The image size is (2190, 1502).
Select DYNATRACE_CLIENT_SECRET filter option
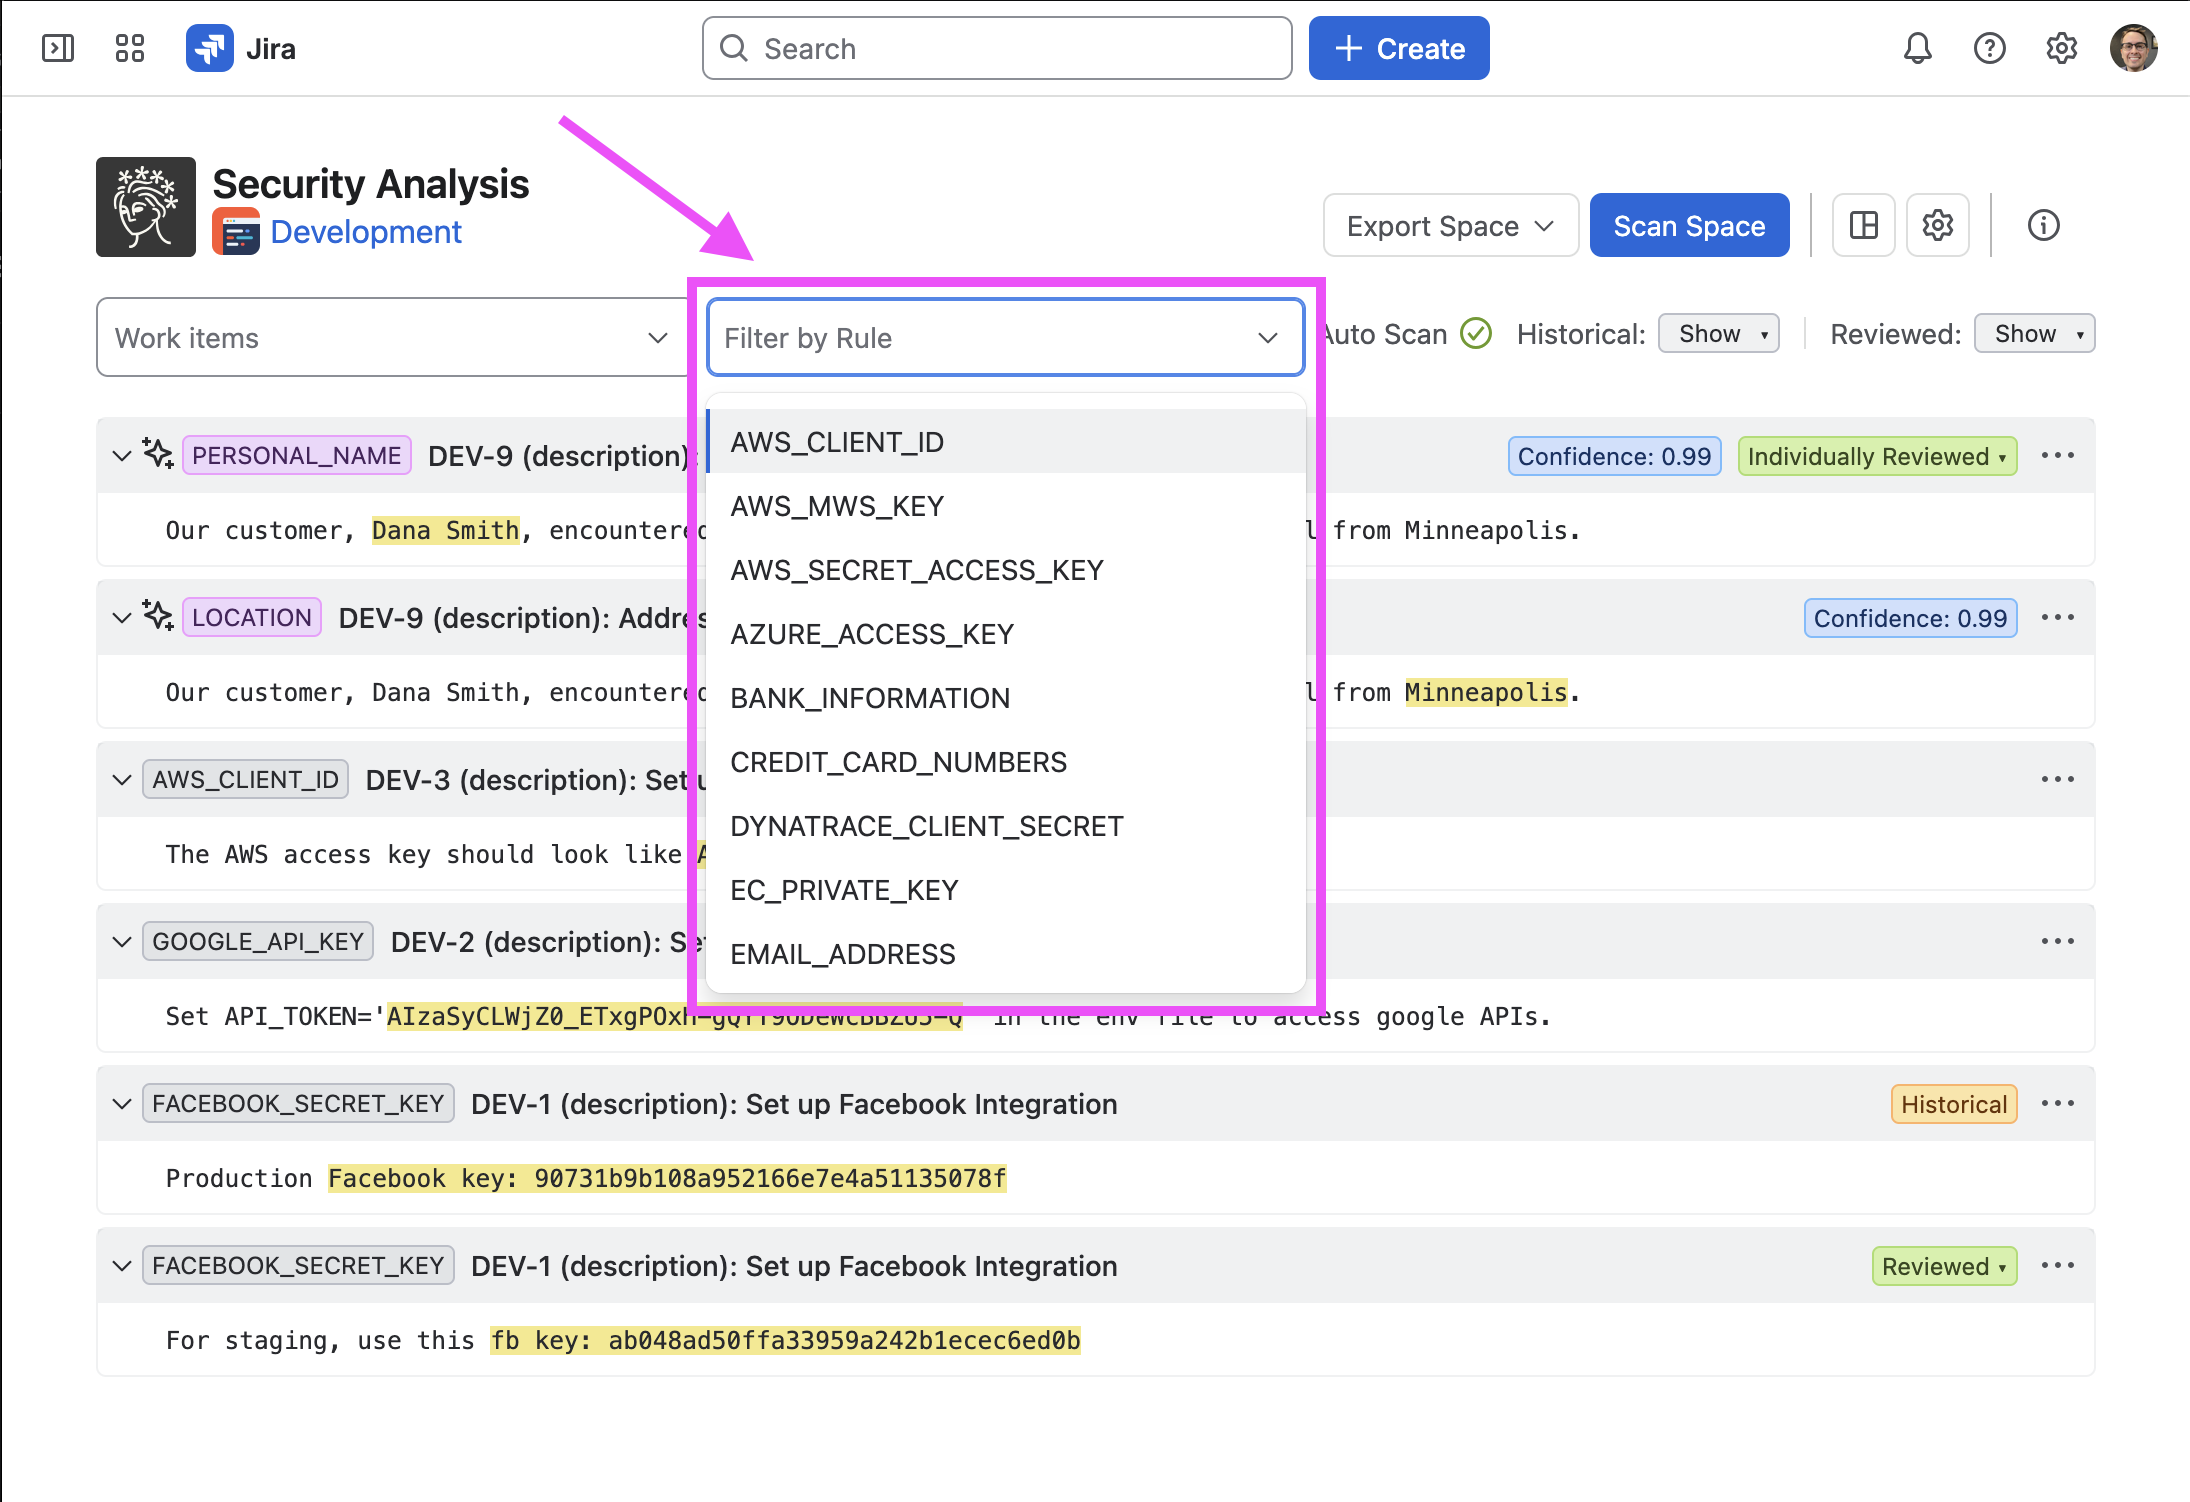[1005, 826]
